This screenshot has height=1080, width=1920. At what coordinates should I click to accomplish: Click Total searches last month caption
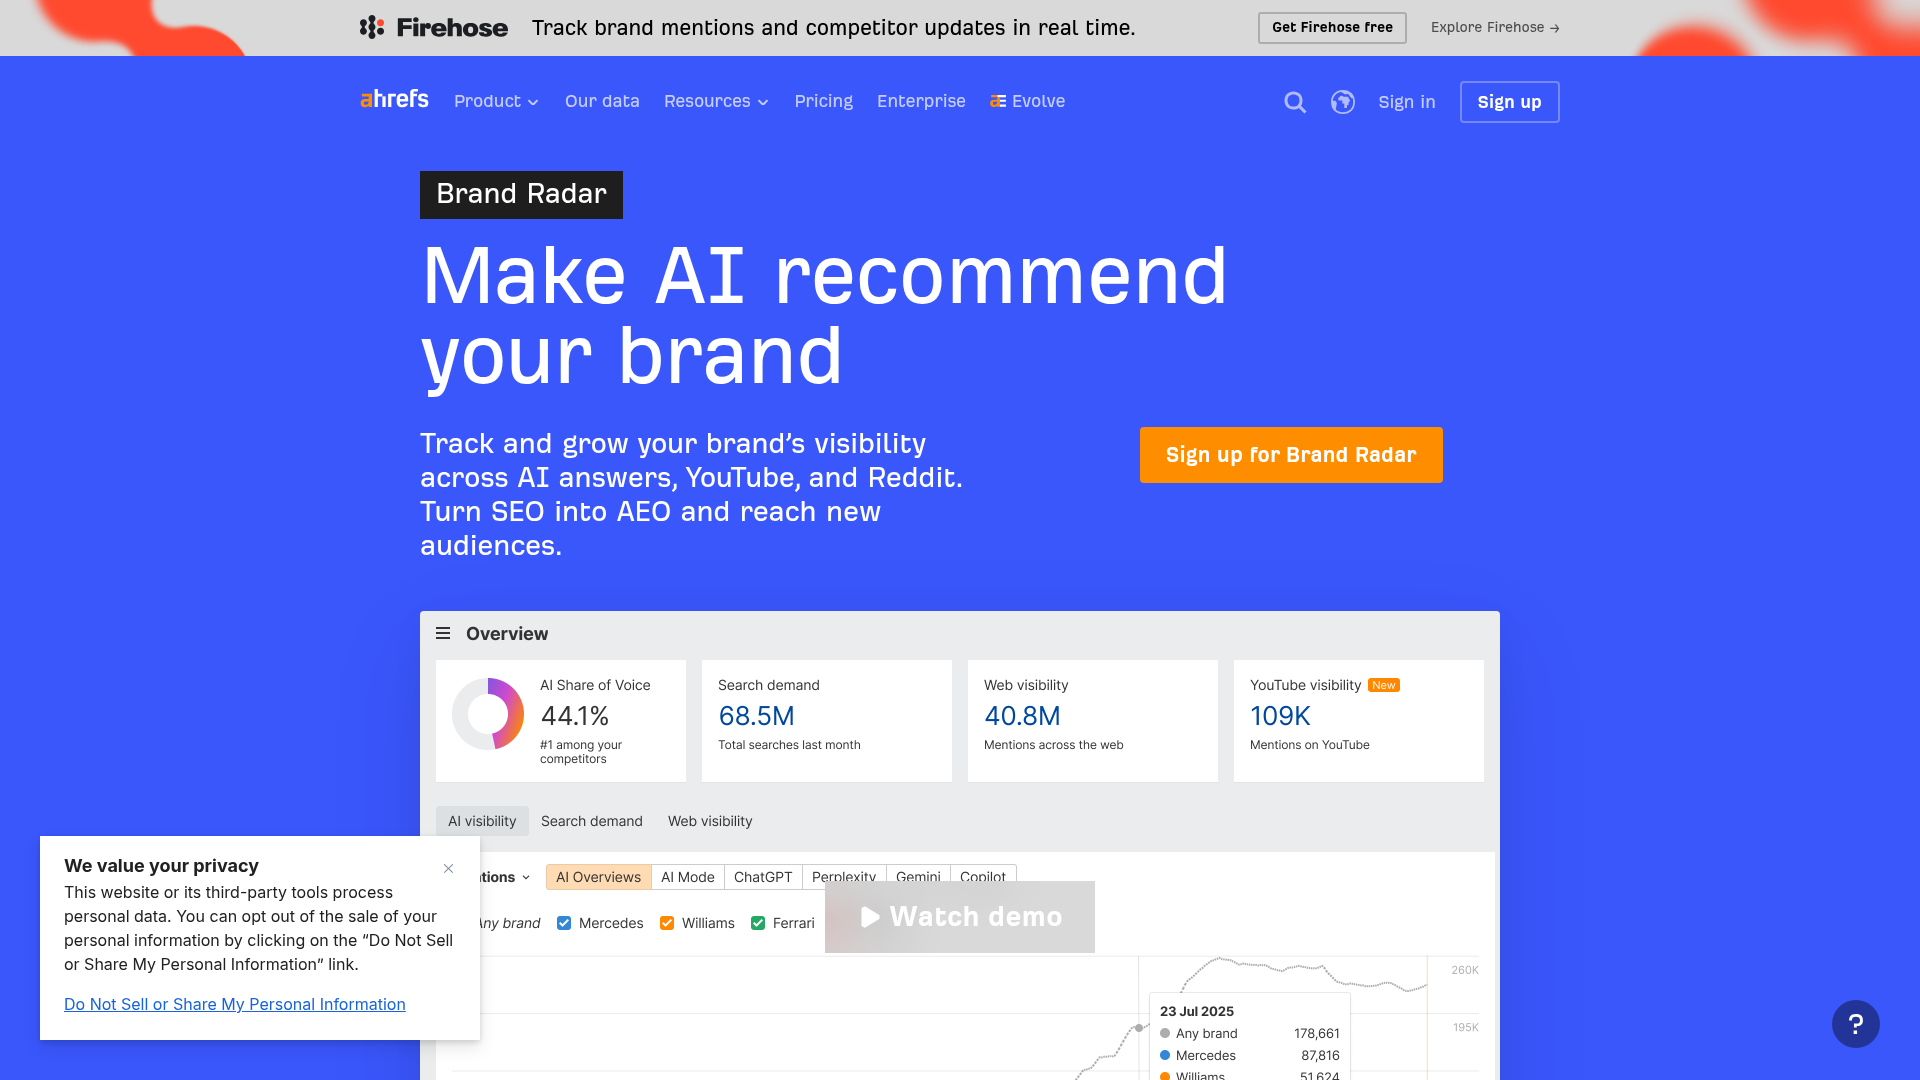coord(789,745)
